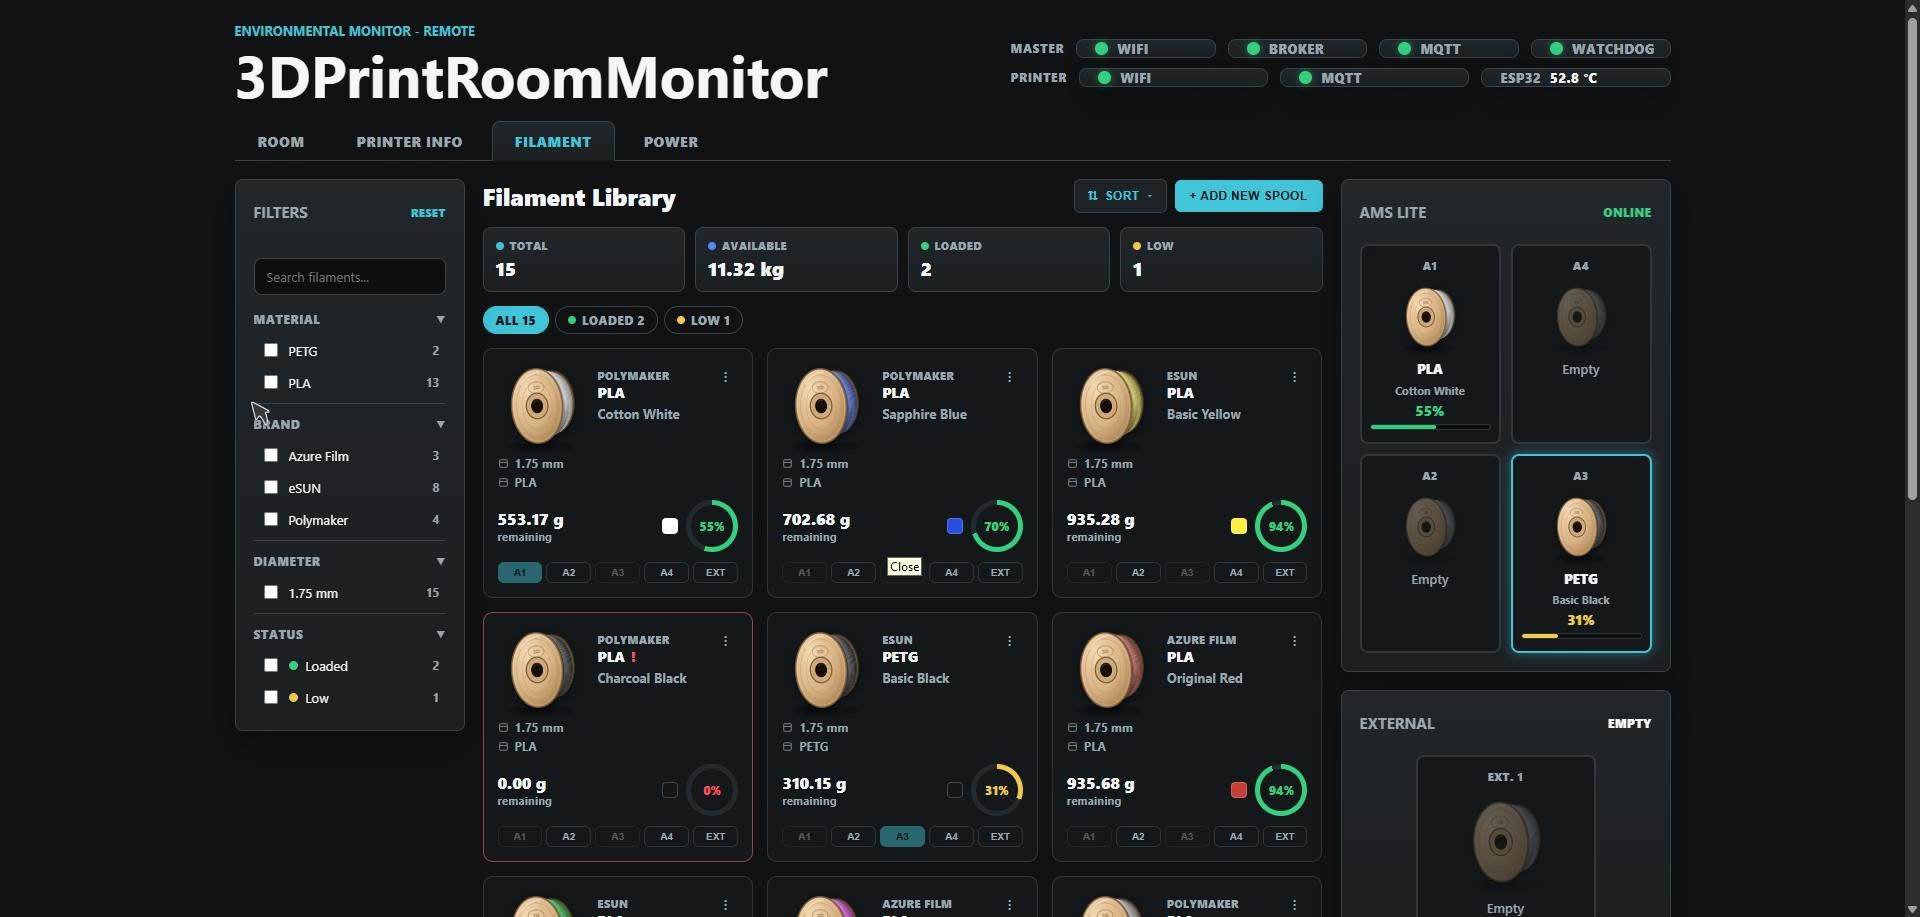
Task: Click the red color swatch on Original Red
Action: (x=1239, y=790)
